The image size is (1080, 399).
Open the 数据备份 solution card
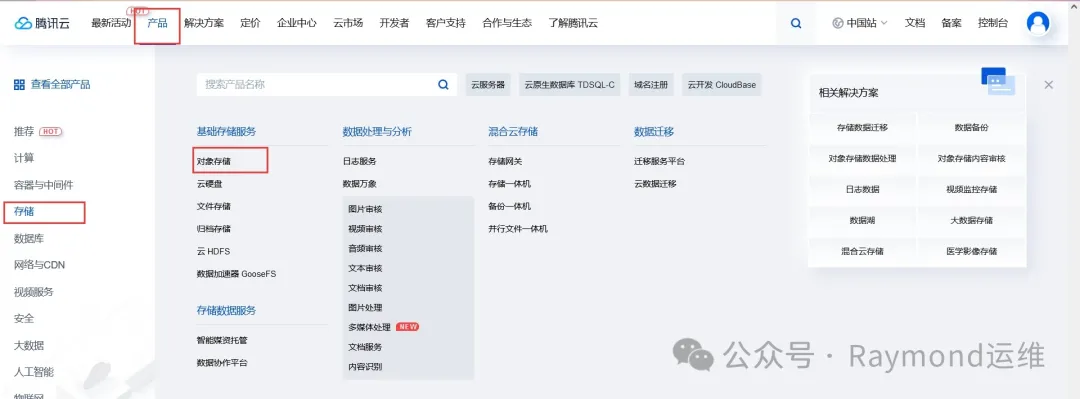coord(971,127)
